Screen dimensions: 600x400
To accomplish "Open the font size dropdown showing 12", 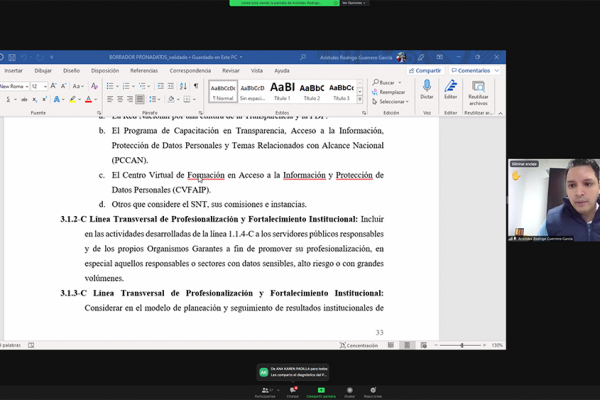I will pos(45,87).
